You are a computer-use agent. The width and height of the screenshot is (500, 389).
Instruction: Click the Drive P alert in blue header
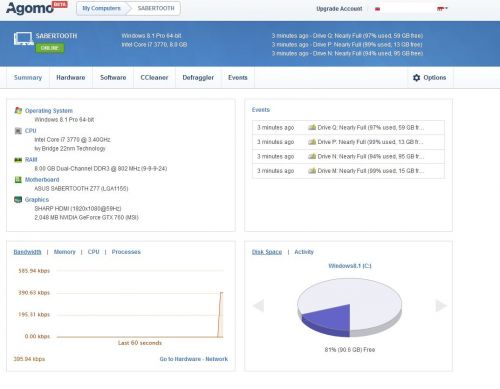347,44
